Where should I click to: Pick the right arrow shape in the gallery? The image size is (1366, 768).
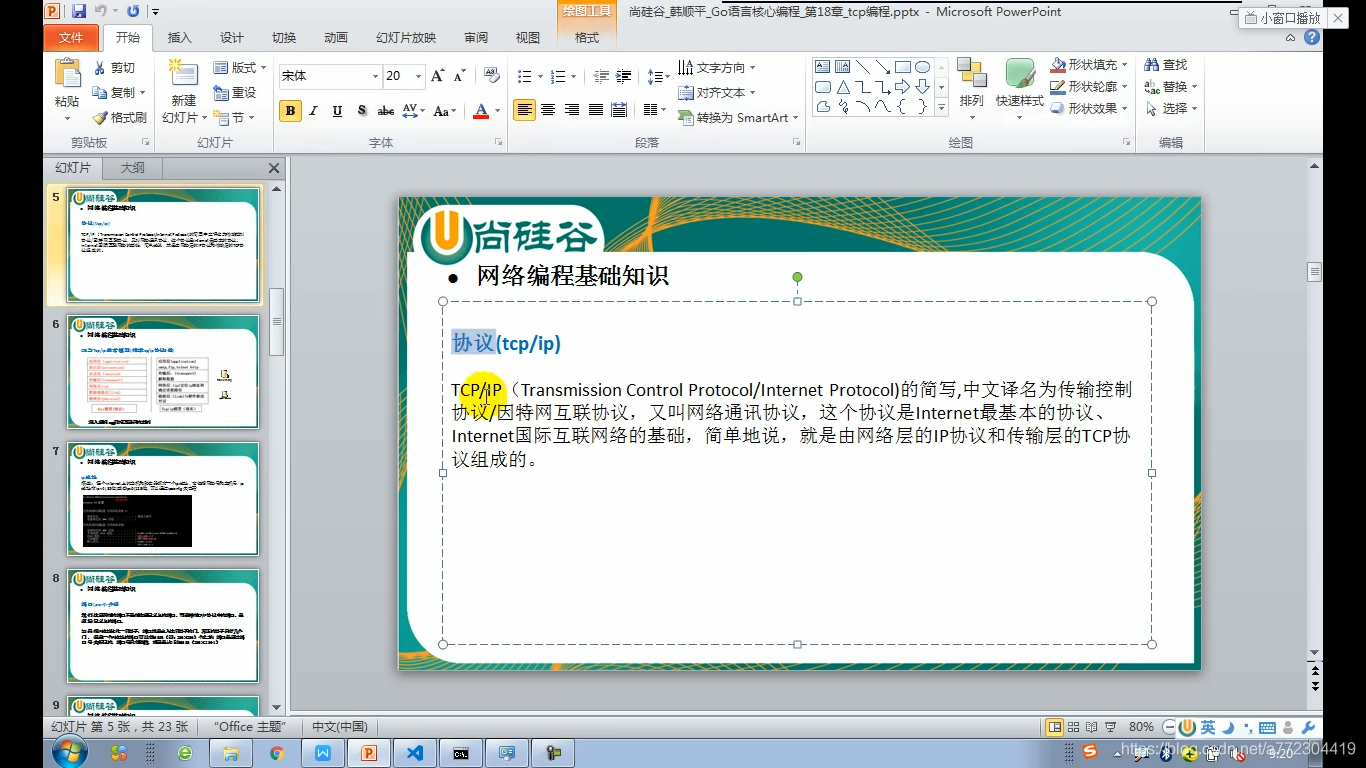902,87
